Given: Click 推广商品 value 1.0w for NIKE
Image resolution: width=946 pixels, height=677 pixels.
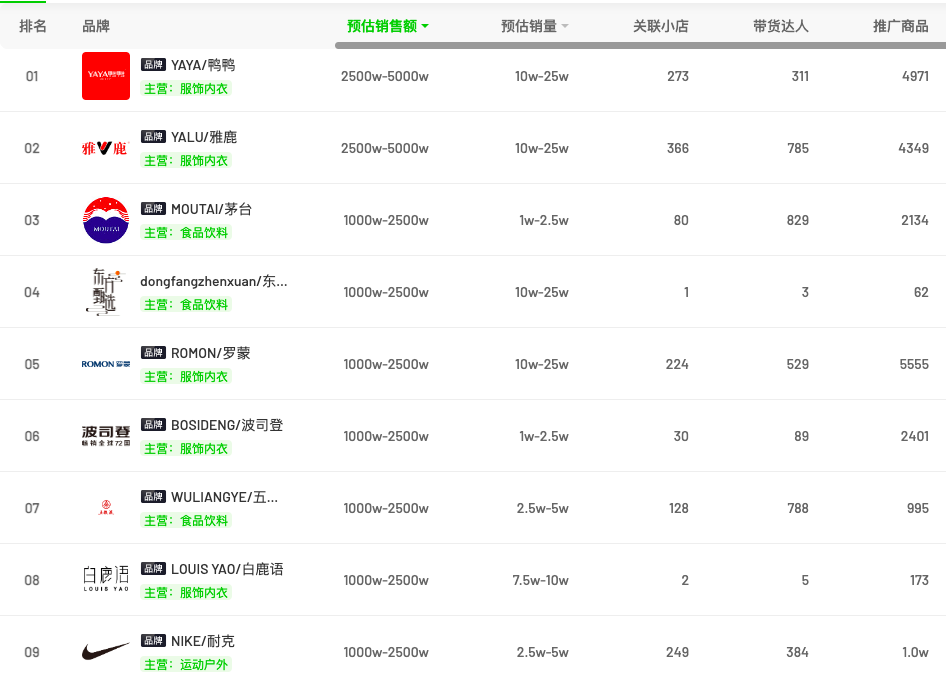Looking at the screenshot, I should click(915, 652).
